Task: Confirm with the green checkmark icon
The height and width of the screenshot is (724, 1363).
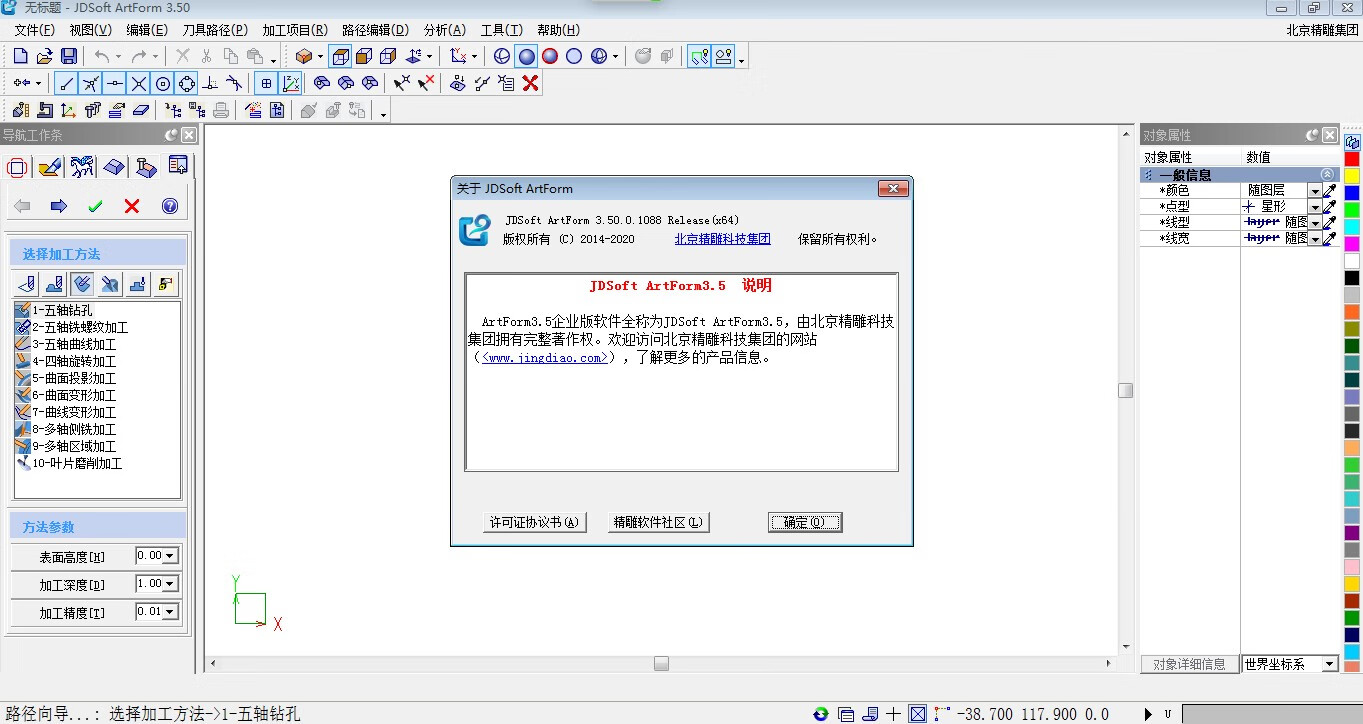Action: coord(95,206)
